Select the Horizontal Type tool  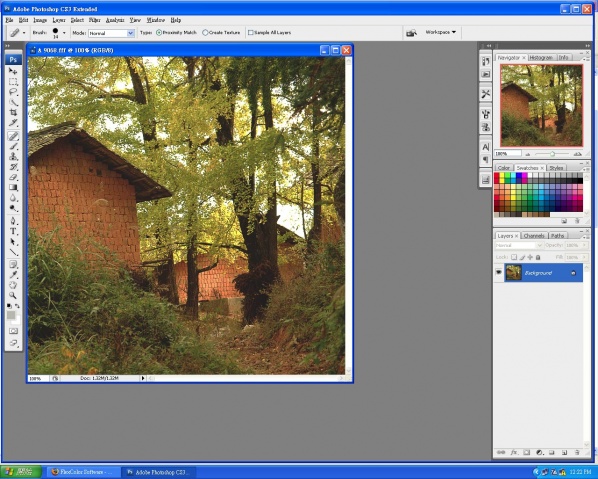[13, 231]
